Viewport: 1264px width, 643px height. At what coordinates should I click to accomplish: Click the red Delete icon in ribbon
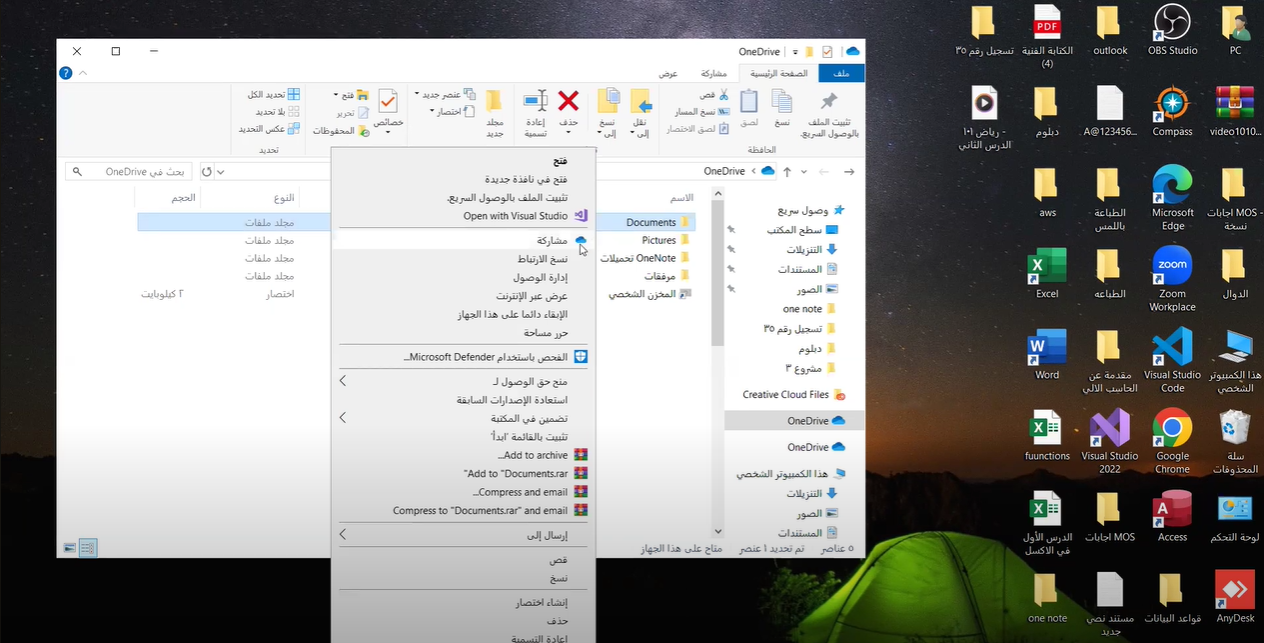click(568, 101)
